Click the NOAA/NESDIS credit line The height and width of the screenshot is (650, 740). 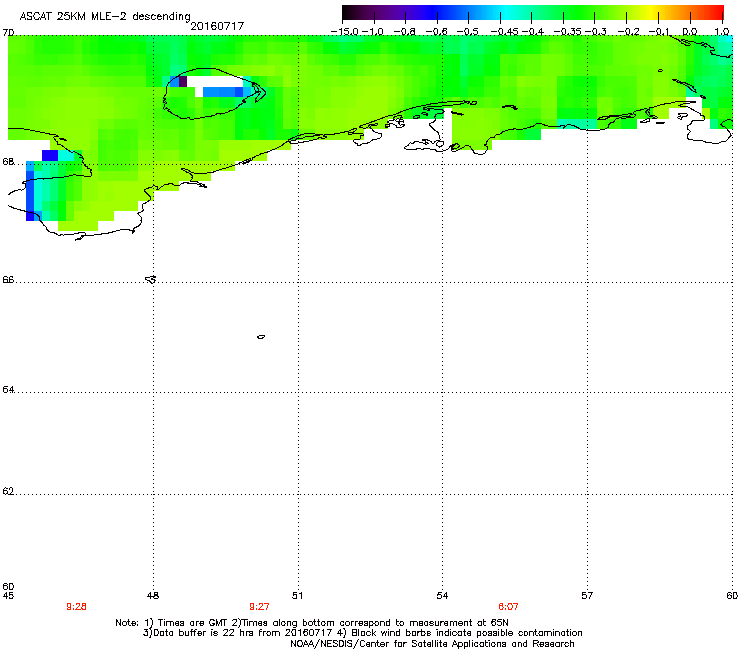(x=432, y=644)
